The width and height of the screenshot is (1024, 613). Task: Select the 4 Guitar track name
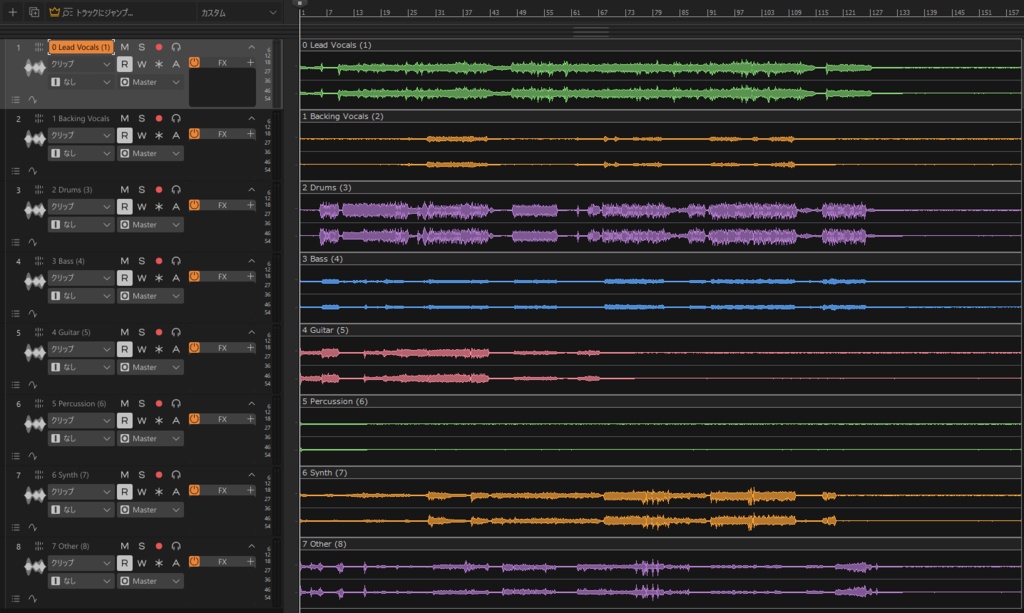coord(71,332)
